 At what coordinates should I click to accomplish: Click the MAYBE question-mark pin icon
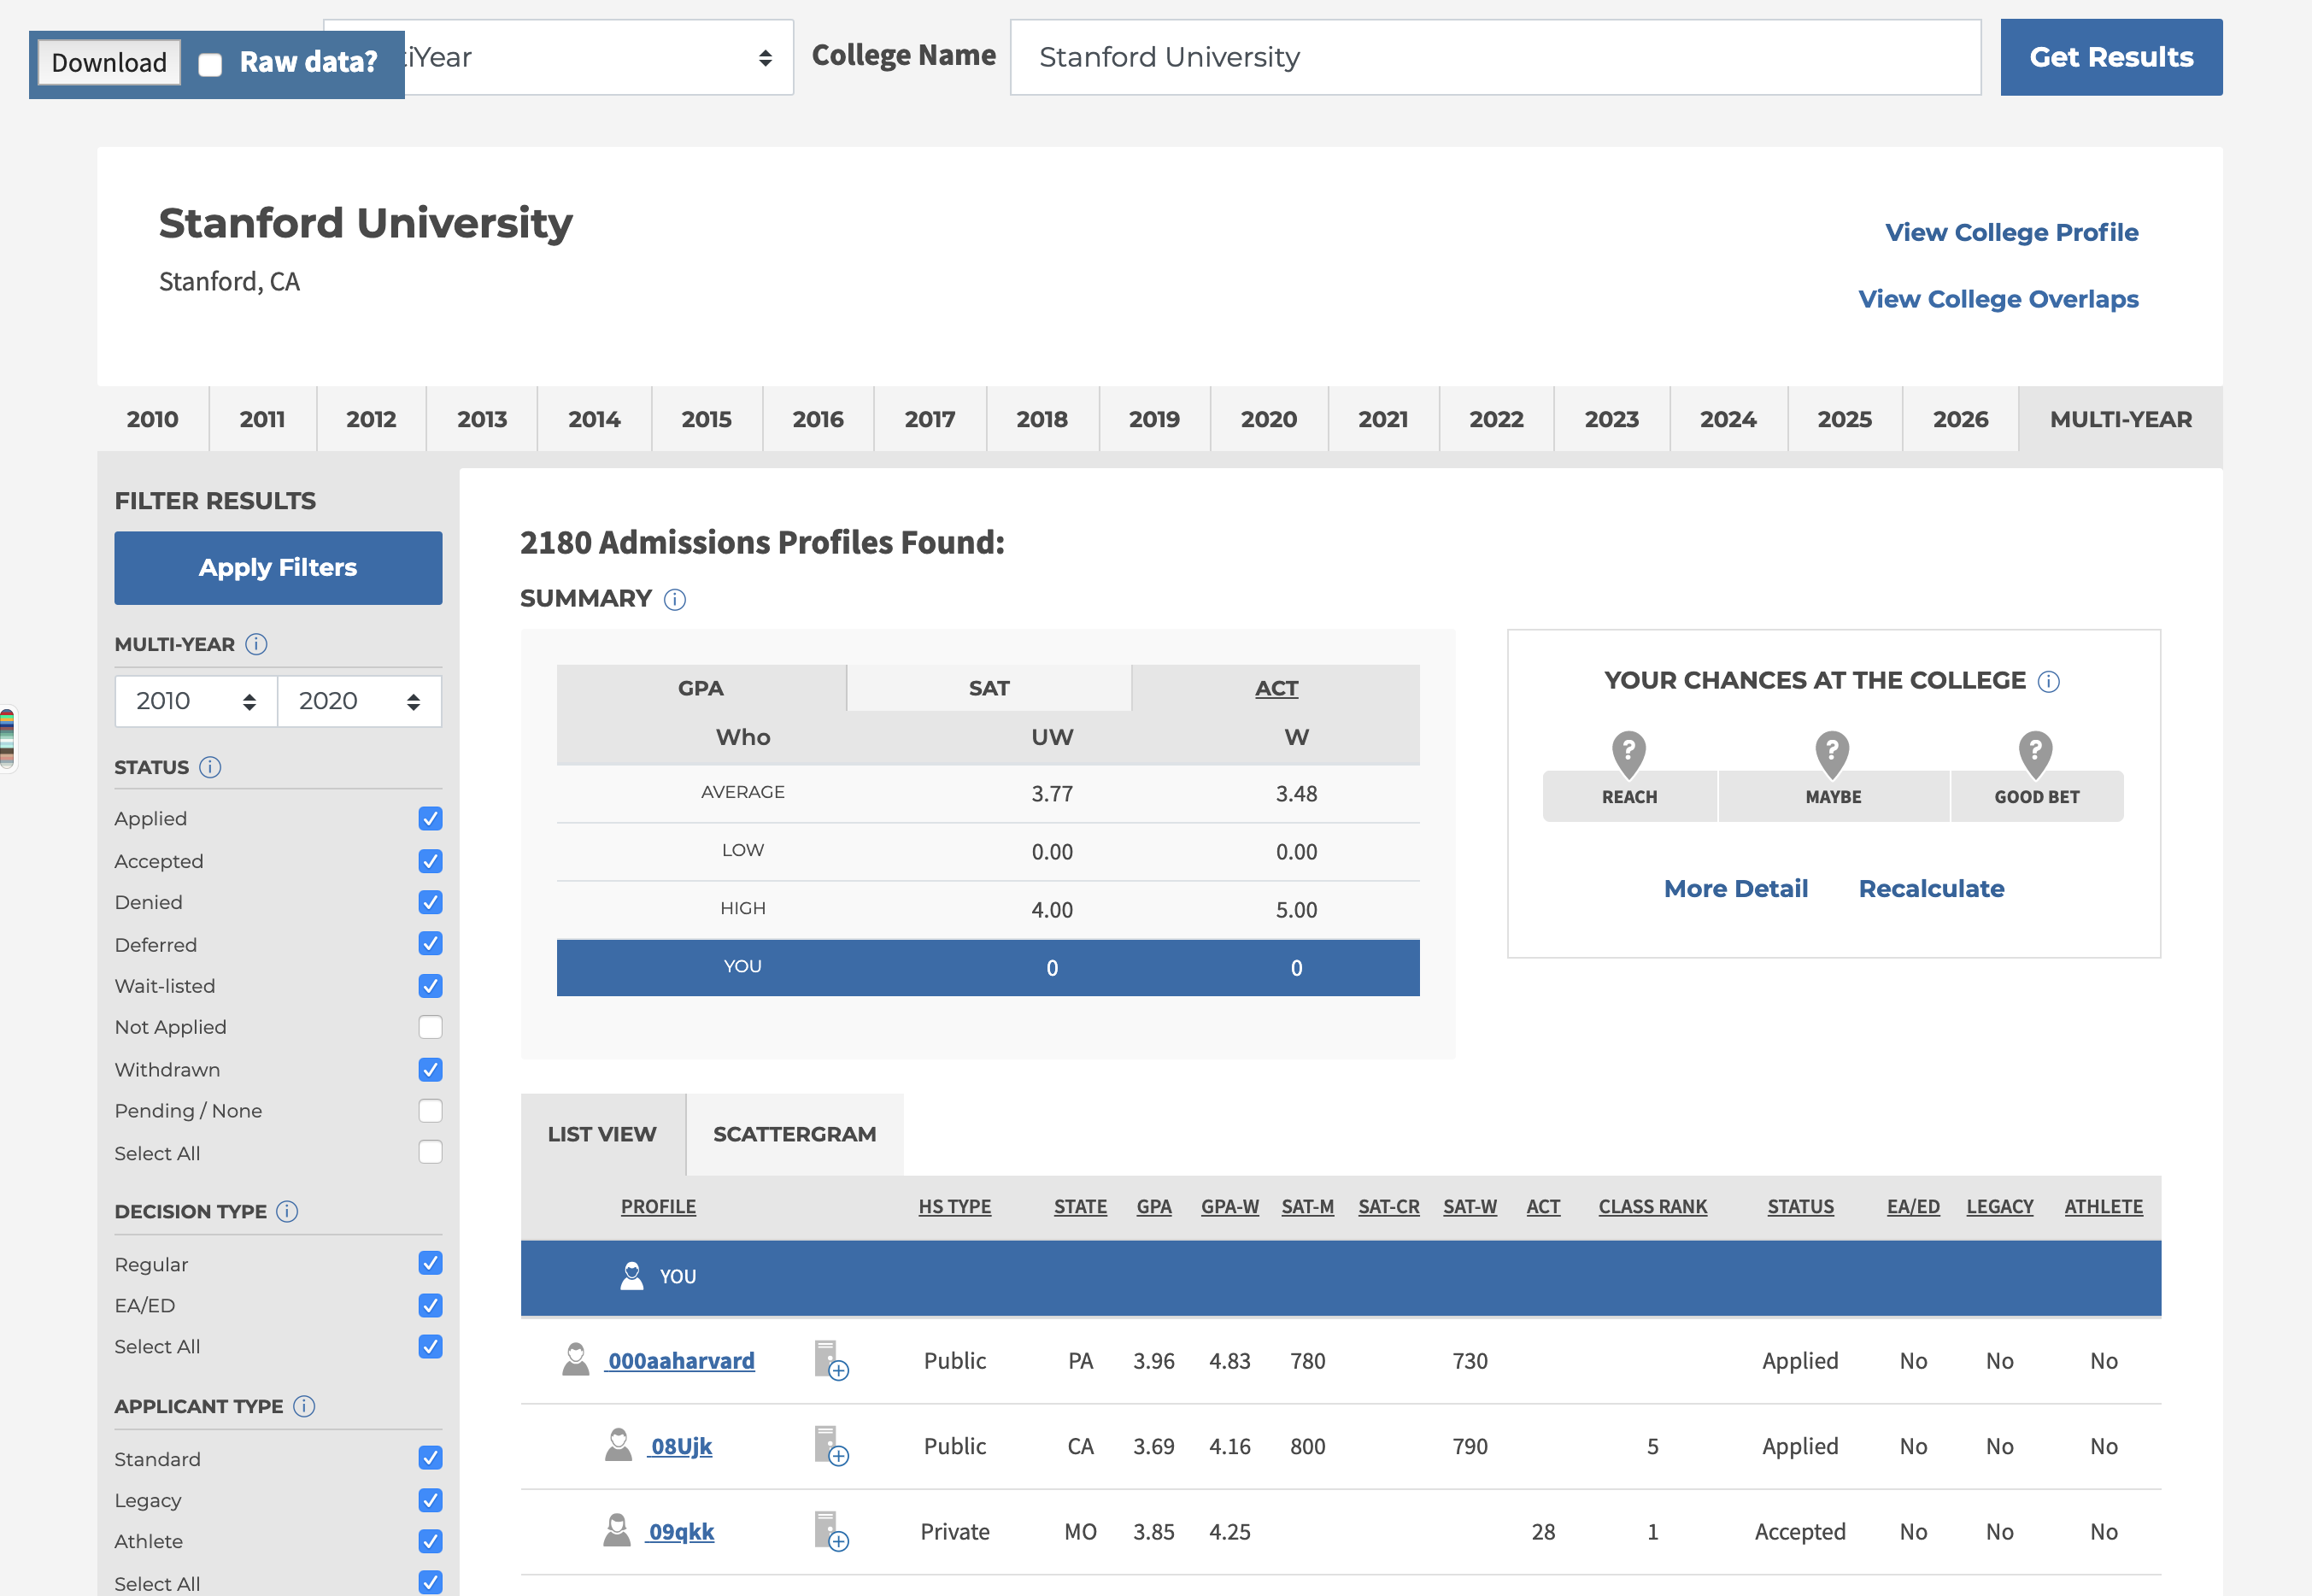click(x=1832, y=752)
